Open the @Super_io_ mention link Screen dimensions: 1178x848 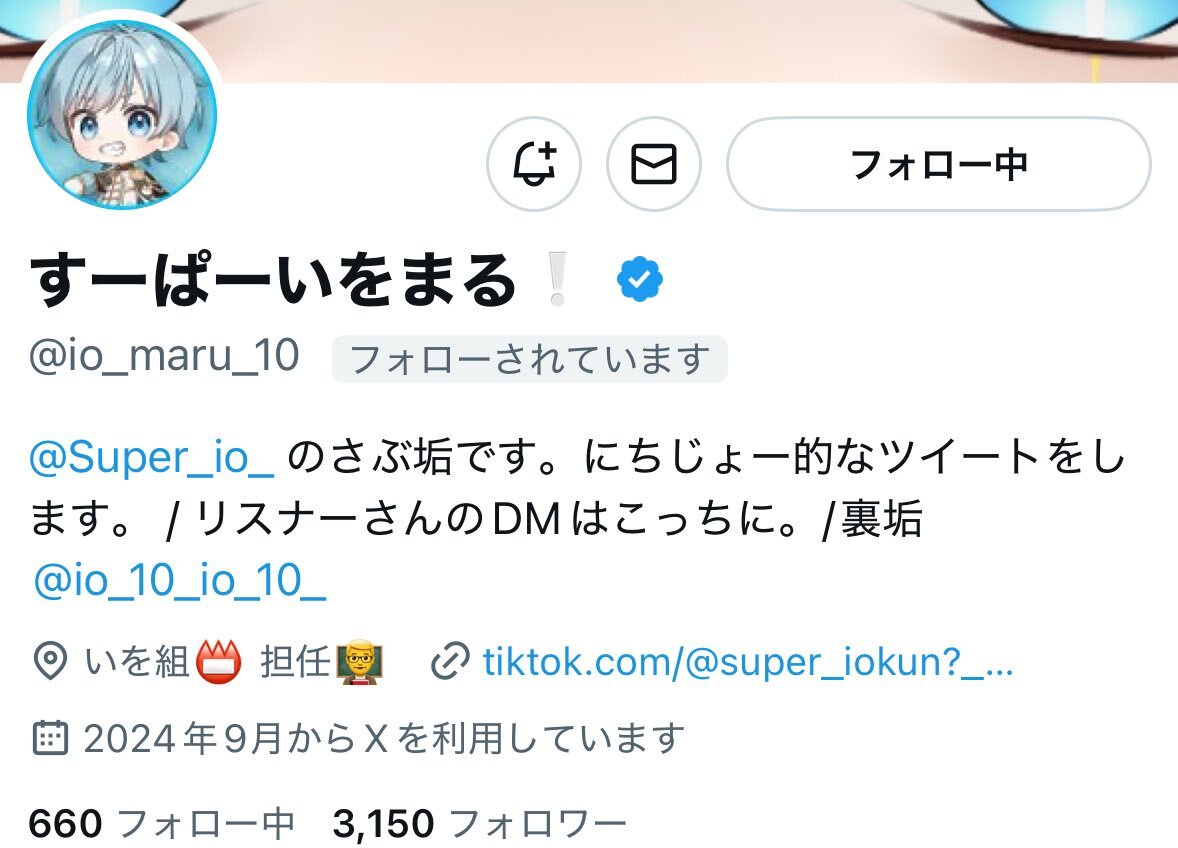[x=152, y=457]
